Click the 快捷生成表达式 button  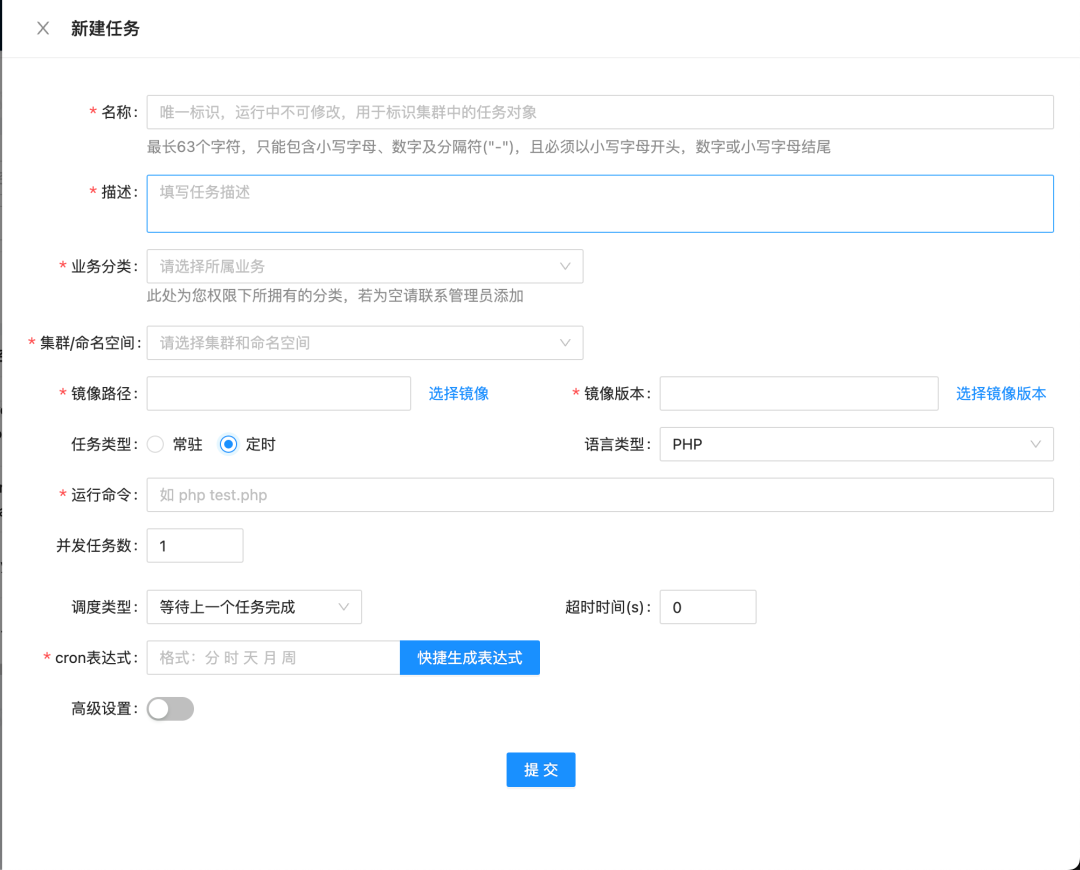tap(470, 658)
